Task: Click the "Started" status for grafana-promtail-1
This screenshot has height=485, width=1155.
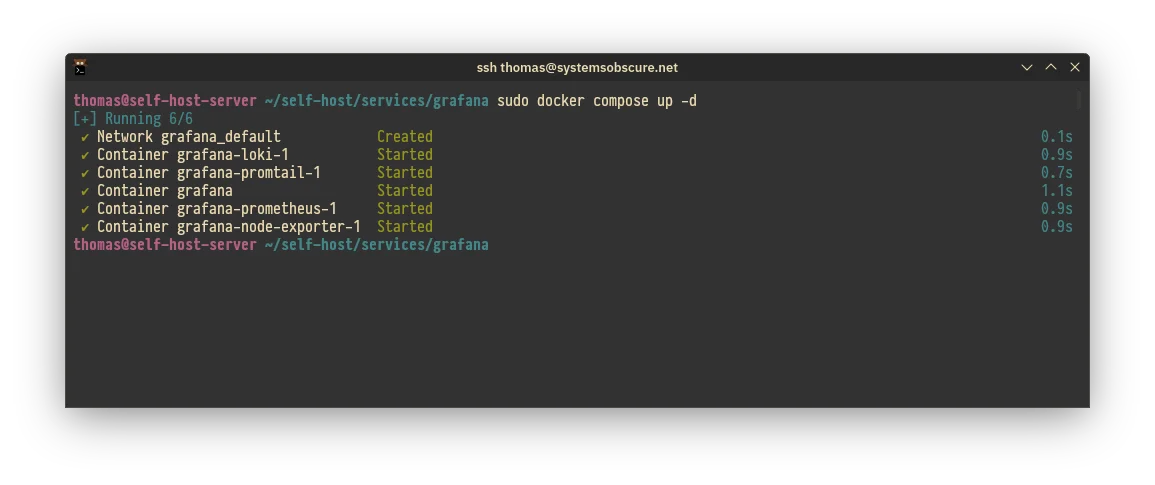Action: (x=404, y=173)
